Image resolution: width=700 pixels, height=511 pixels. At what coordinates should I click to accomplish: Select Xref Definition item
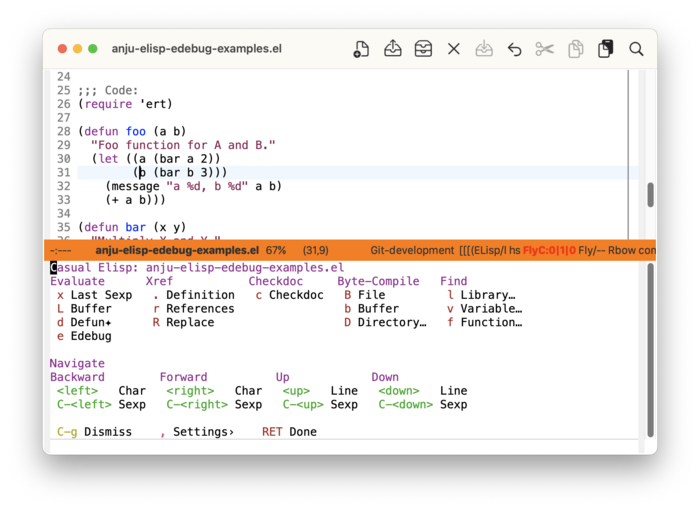(194, 295)
